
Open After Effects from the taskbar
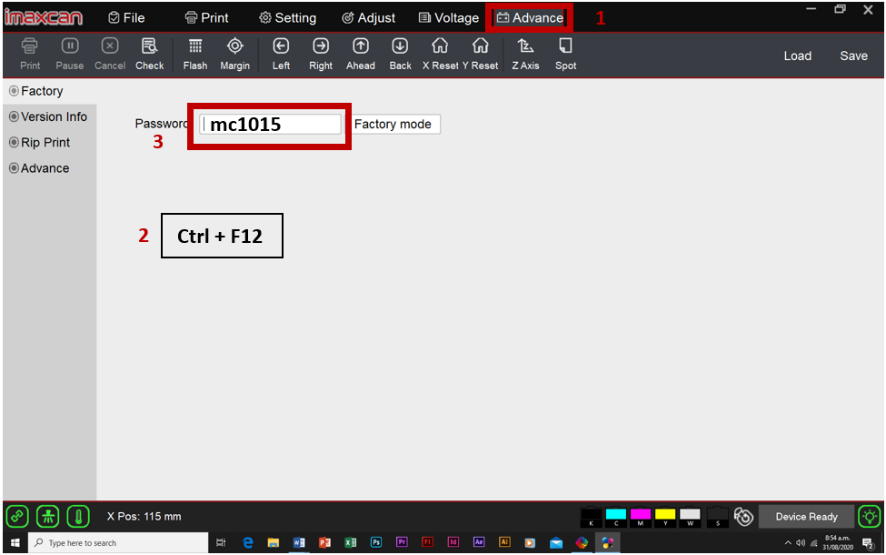point(479,542)
